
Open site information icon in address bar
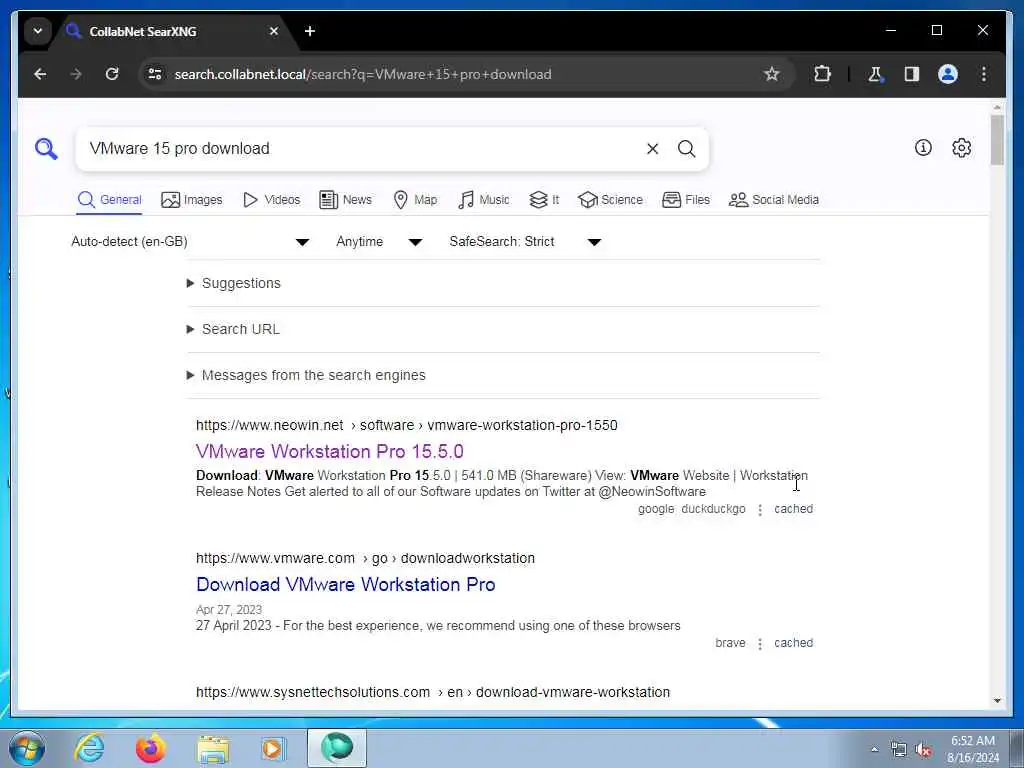coord(155,74)
